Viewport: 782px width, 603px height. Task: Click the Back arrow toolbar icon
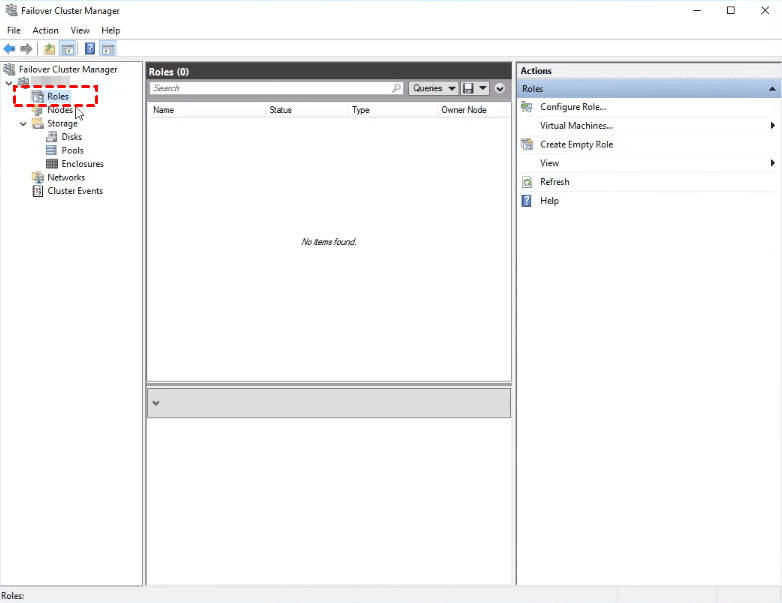coord(9,49)
